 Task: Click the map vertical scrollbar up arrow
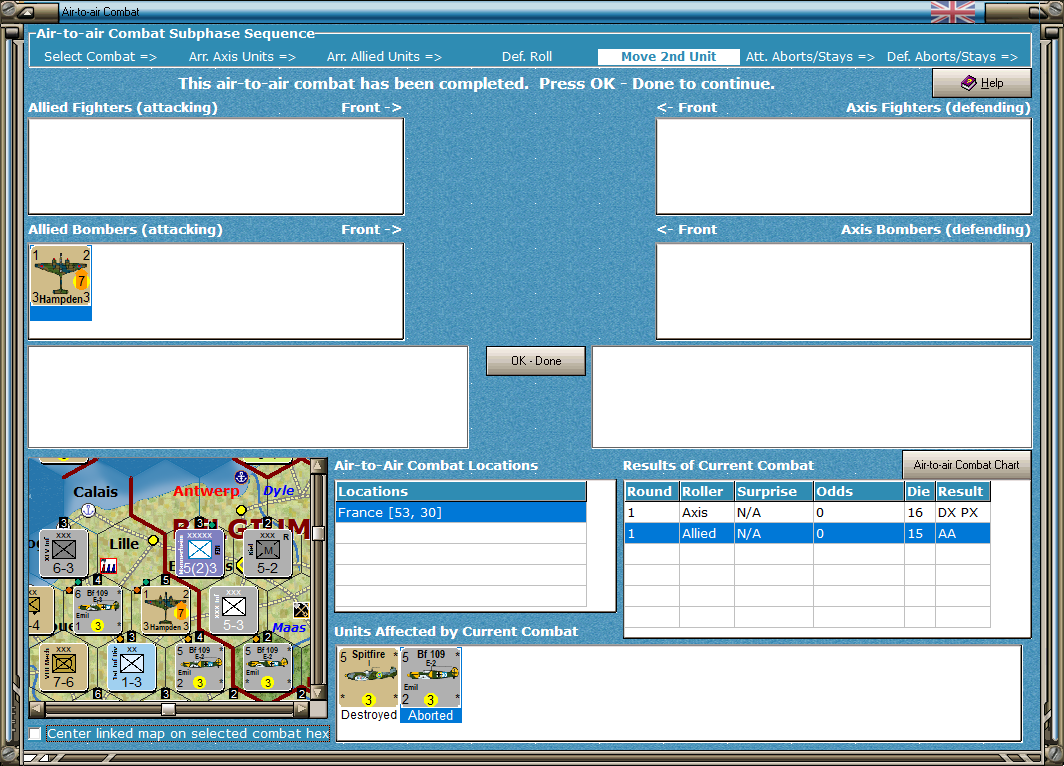pos(317,466)
